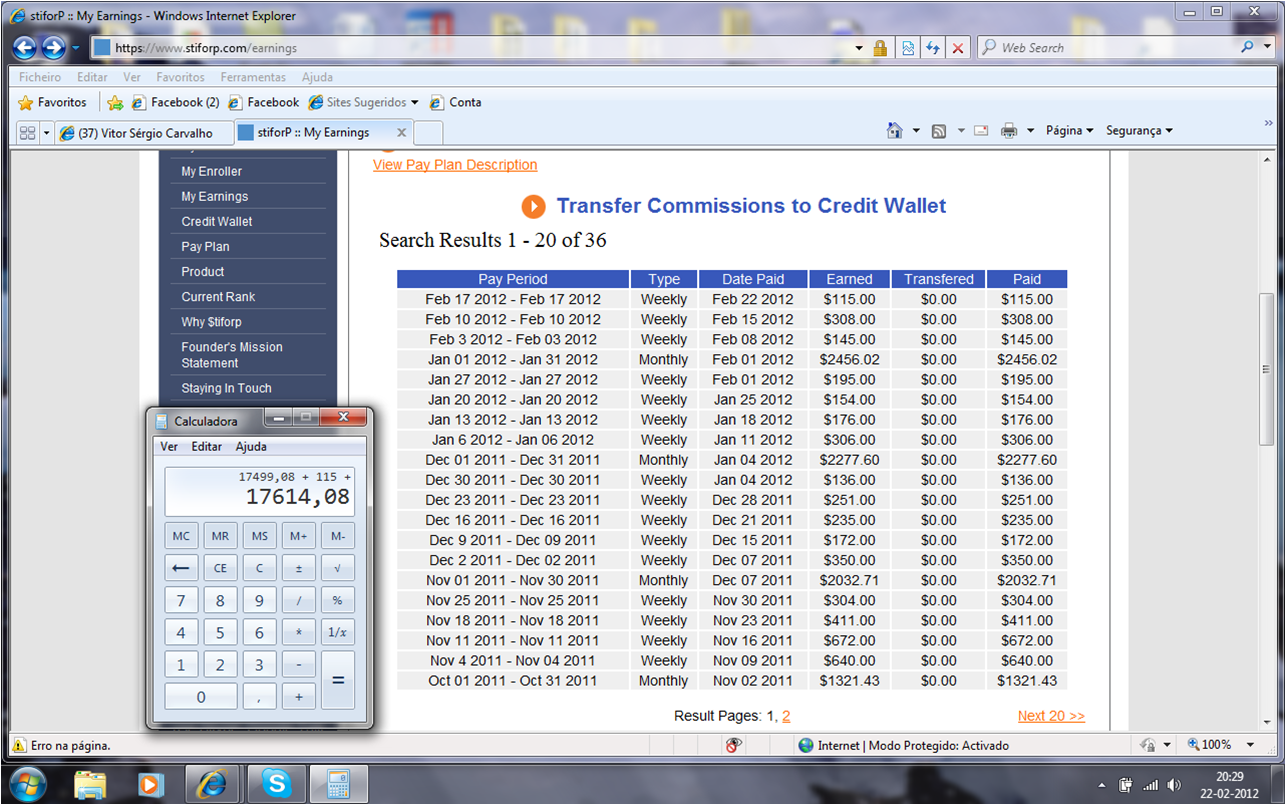Click the compatibility view icon in address bar

pyautogui.click(x=908, y=47)
